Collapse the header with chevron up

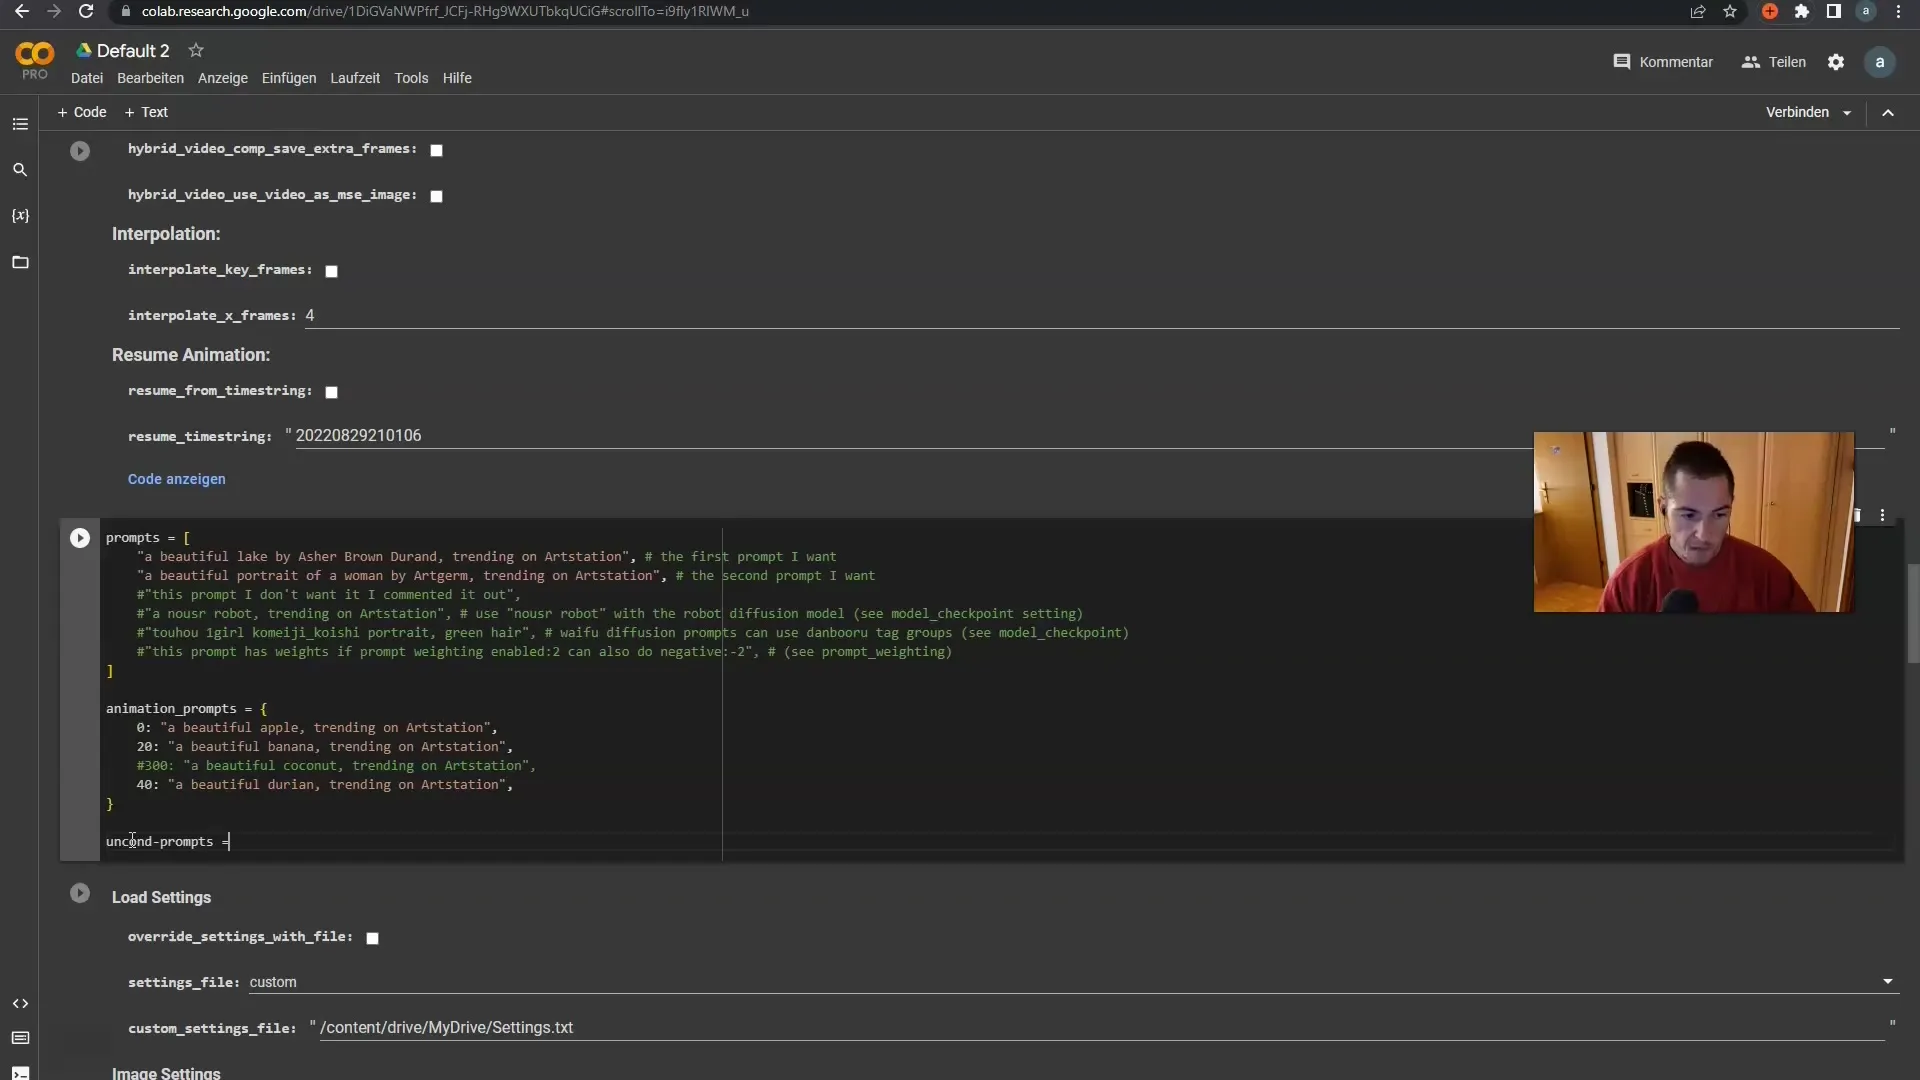1888,113
